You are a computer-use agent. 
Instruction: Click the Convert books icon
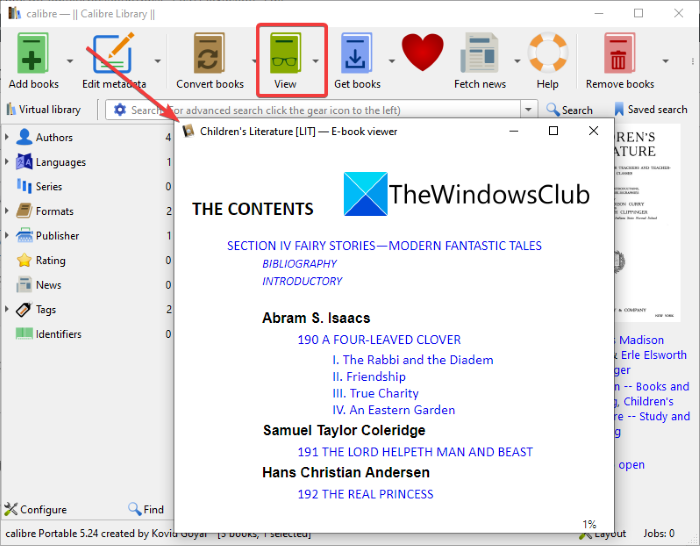(x=209, y=53)
